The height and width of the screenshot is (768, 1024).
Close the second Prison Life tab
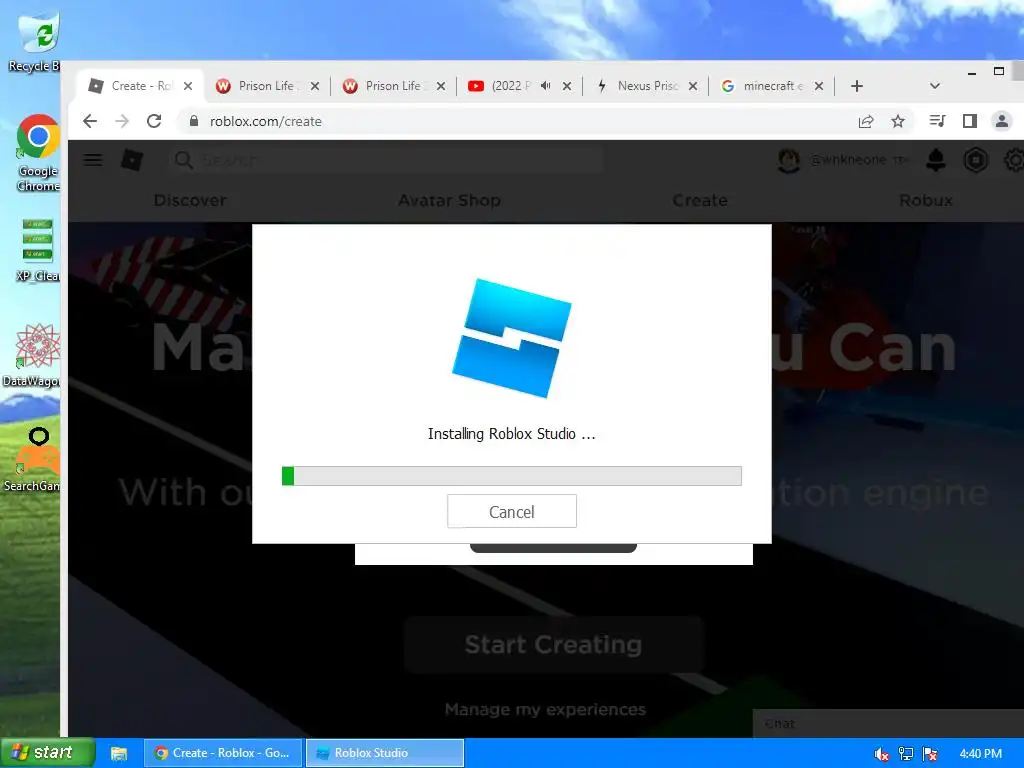(441, 86)
